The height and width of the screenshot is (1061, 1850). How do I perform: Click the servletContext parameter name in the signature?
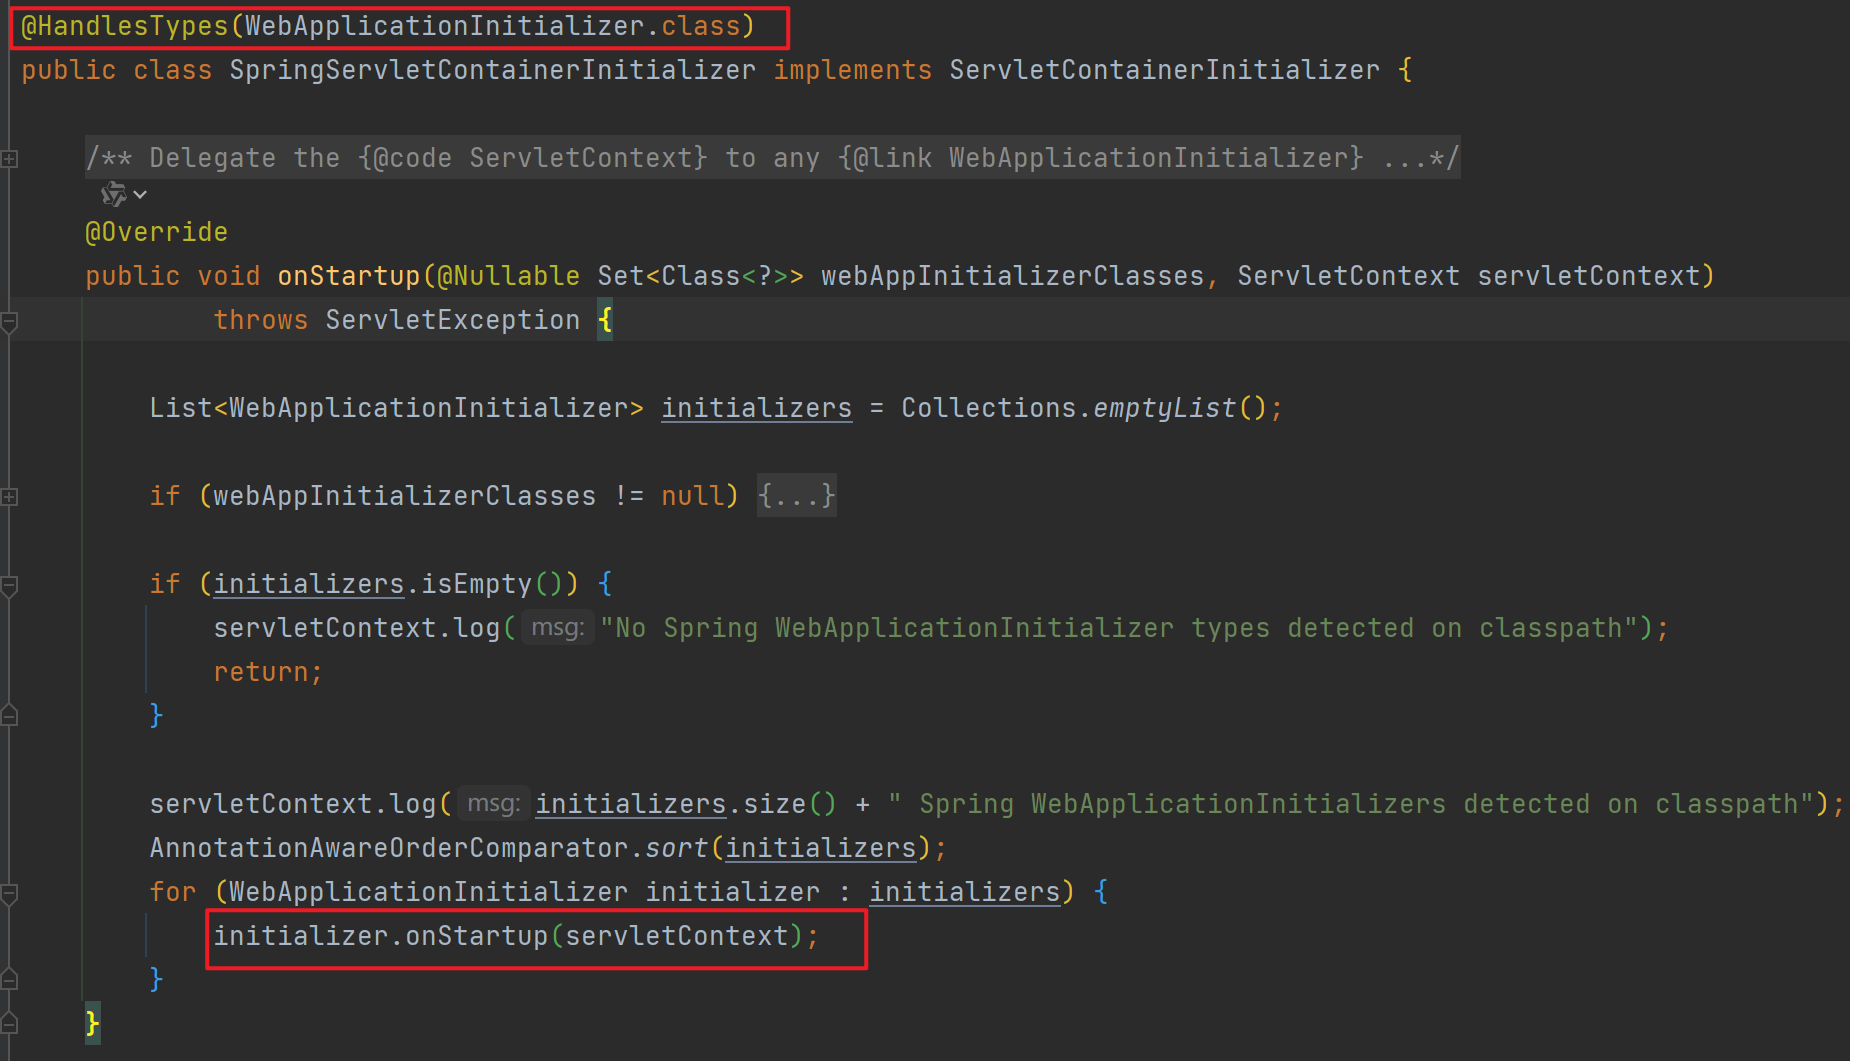[1589, 276]
